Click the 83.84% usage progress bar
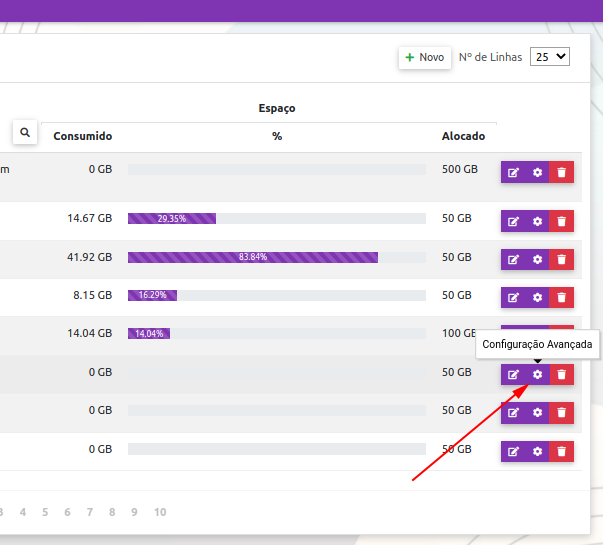 tap(253, 257)
